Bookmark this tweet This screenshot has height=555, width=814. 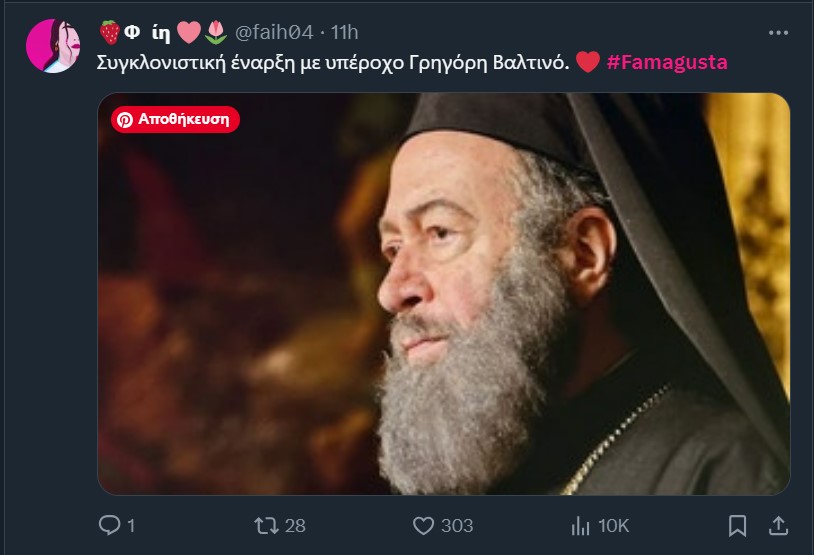tap(737, 525)
